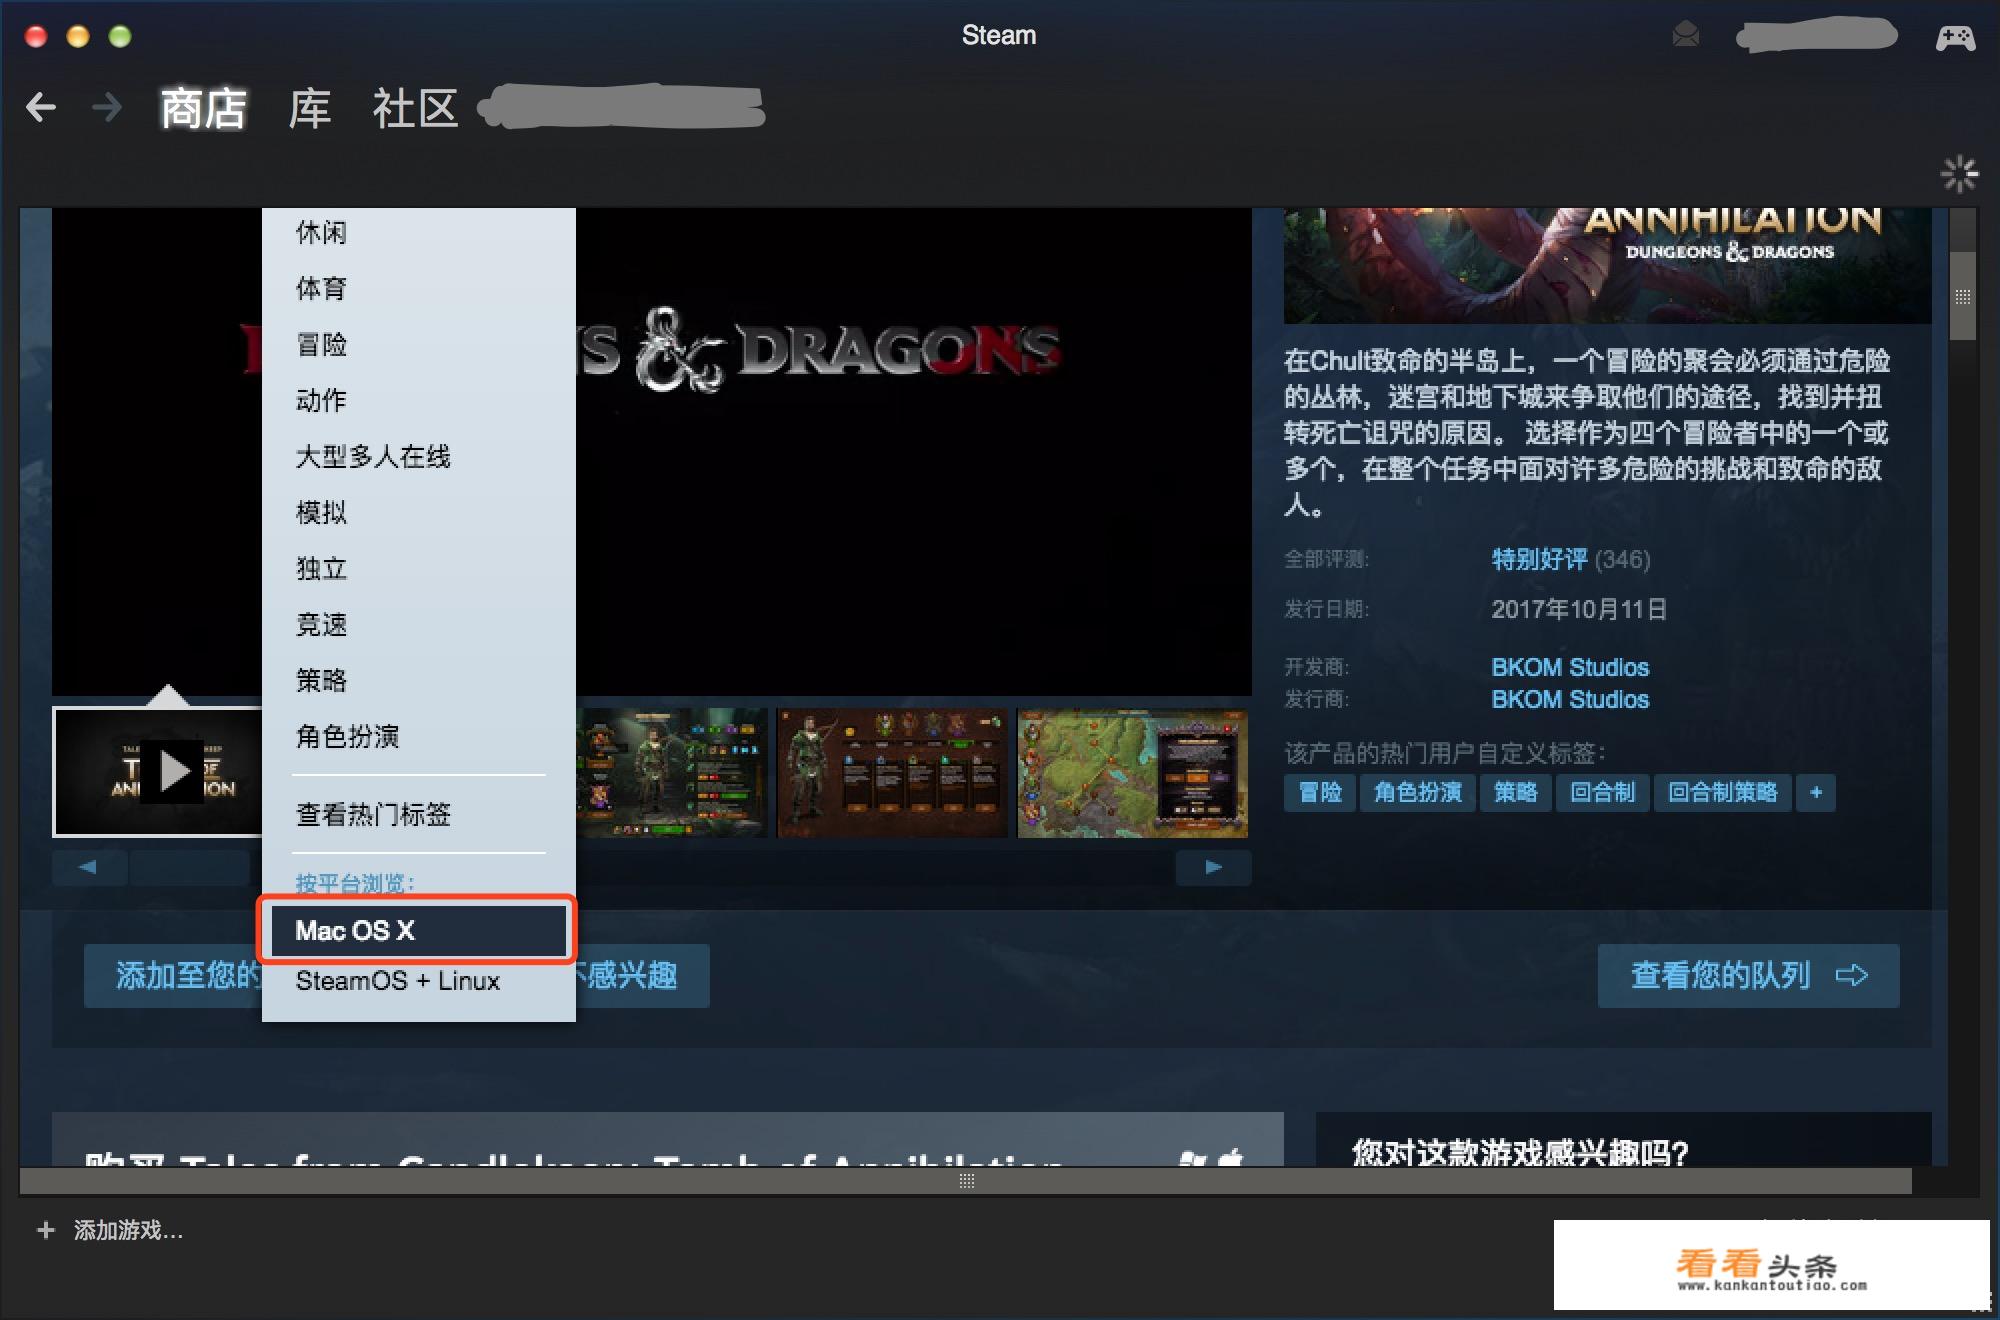Open developer BKOM Studios link
This screenshot has width=2000, height=1320.
coord(1570,667)
